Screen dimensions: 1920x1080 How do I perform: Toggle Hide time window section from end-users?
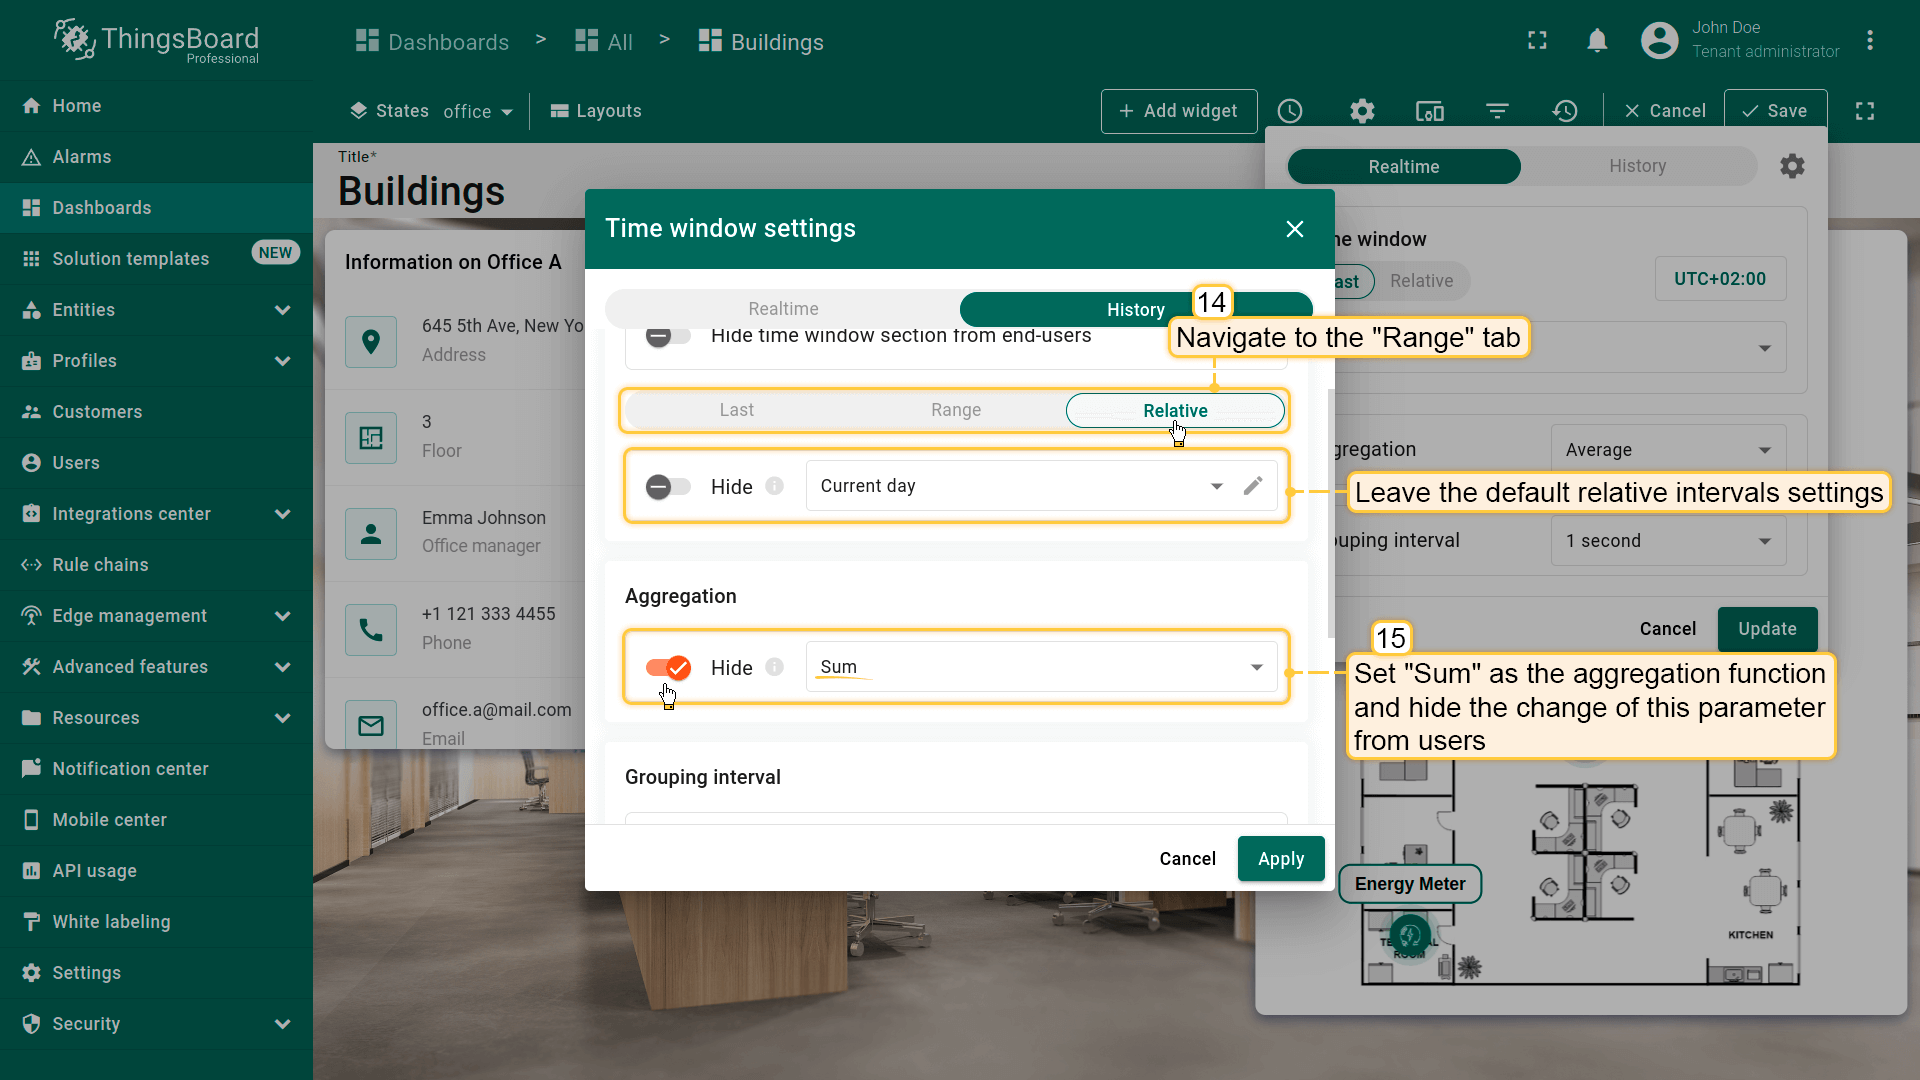pyautogui.click(x=668, y=336)
